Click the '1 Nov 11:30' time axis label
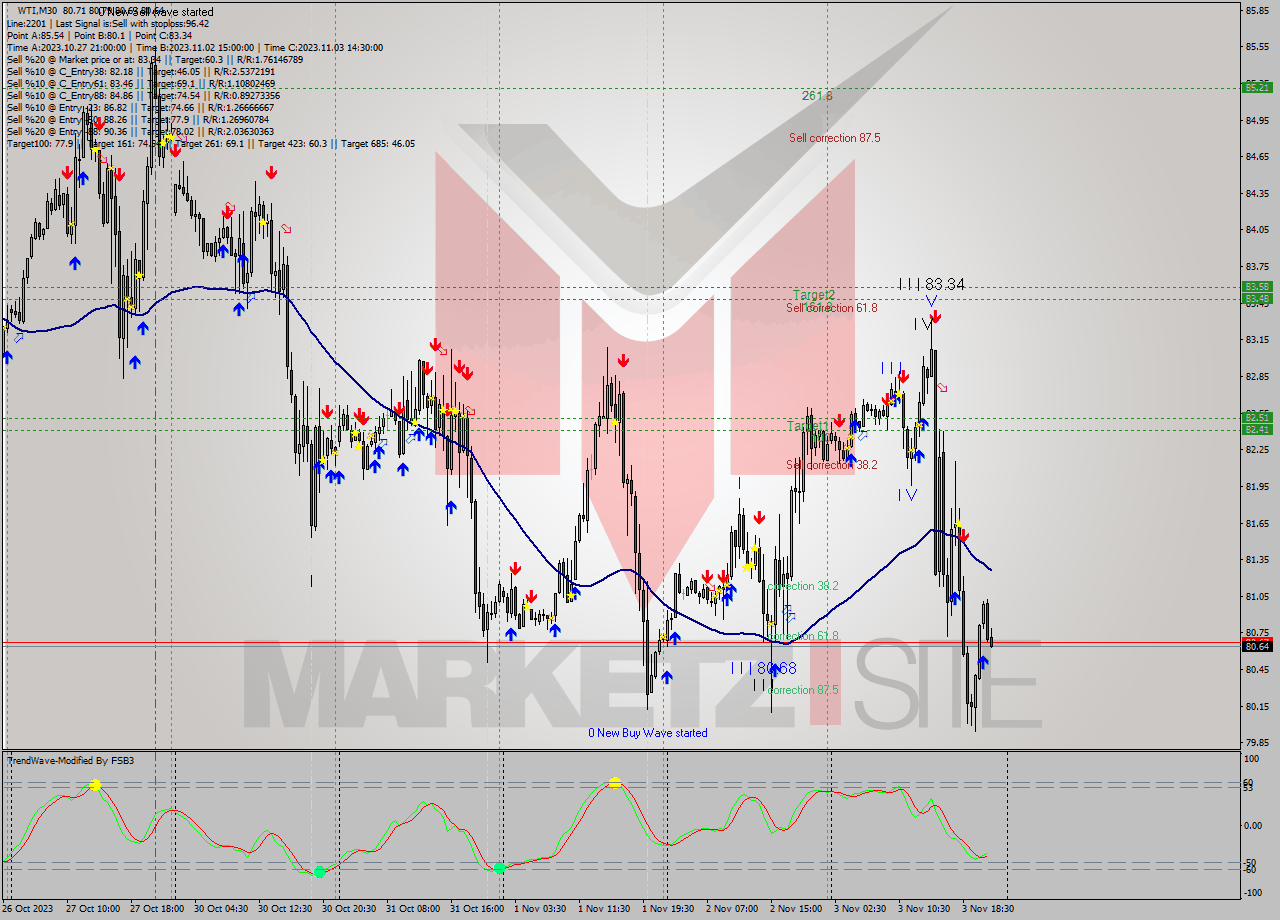Screen dimensions: 1280x920 coord(604,909)
